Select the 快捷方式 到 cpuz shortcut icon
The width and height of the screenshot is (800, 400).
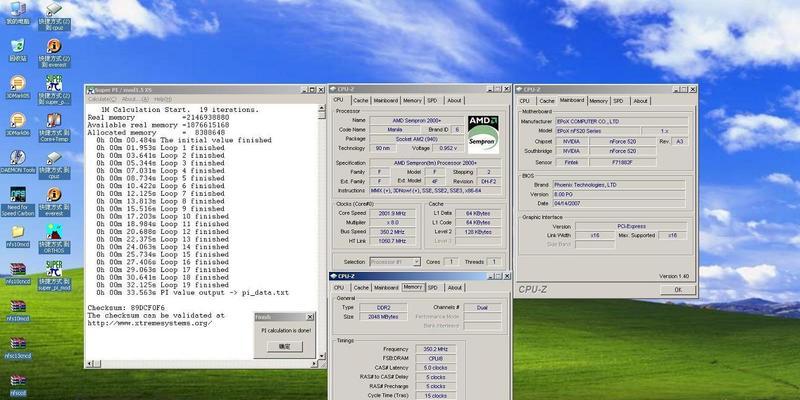(x=54, y=165)
